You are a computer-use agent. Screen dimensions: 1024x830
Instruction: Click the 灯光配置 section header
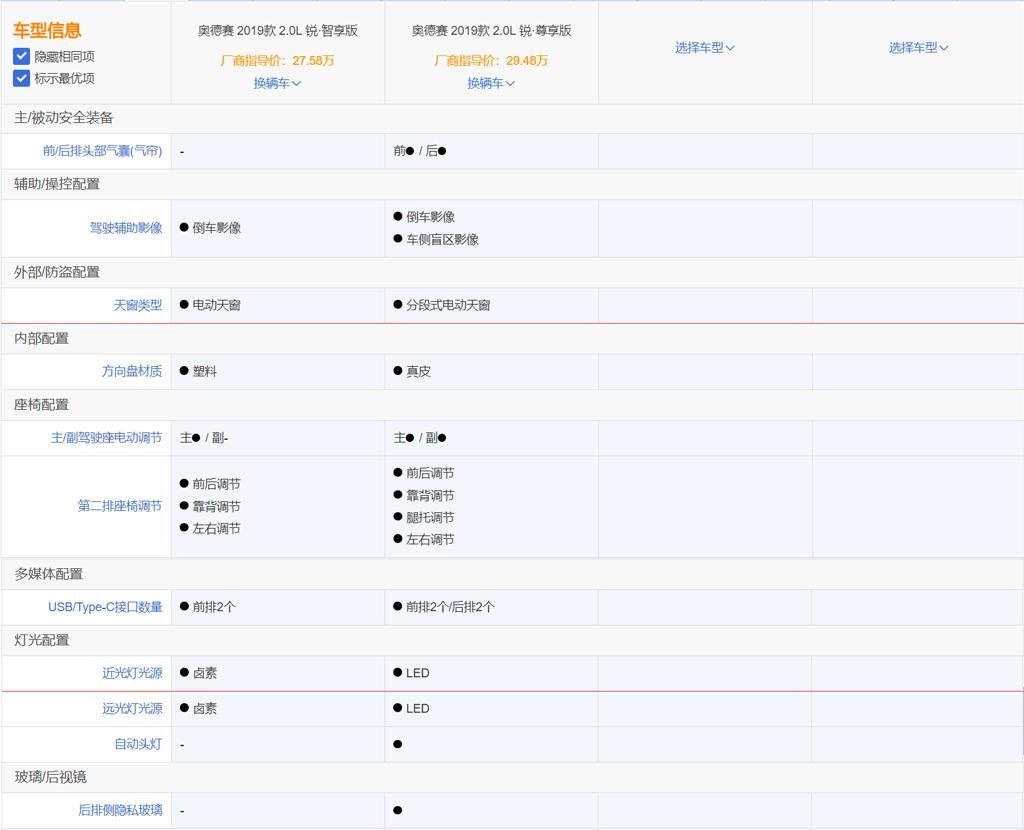41,640
